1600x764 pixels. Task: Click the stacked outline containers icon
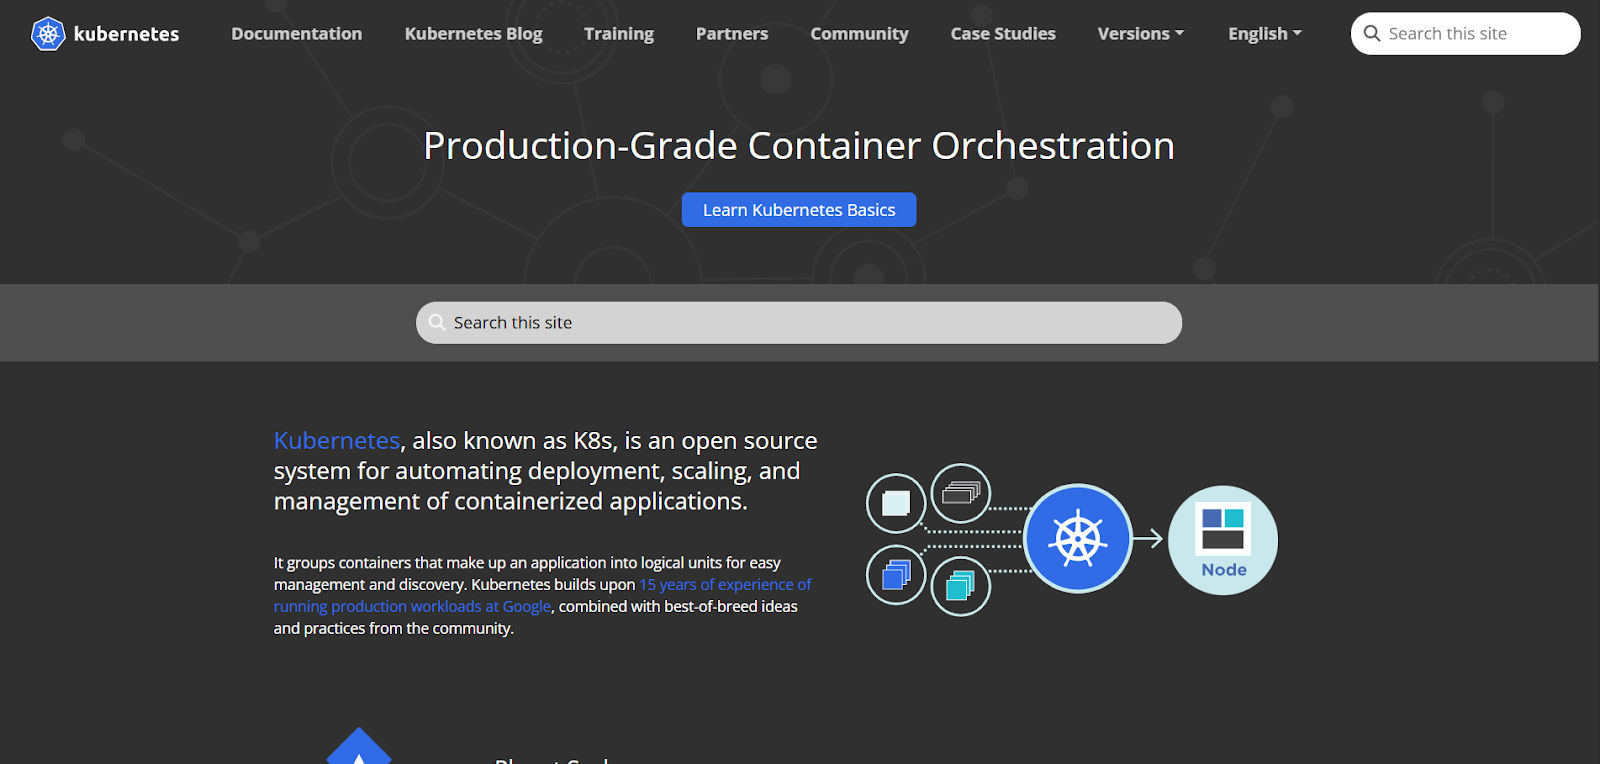point(961,493)
